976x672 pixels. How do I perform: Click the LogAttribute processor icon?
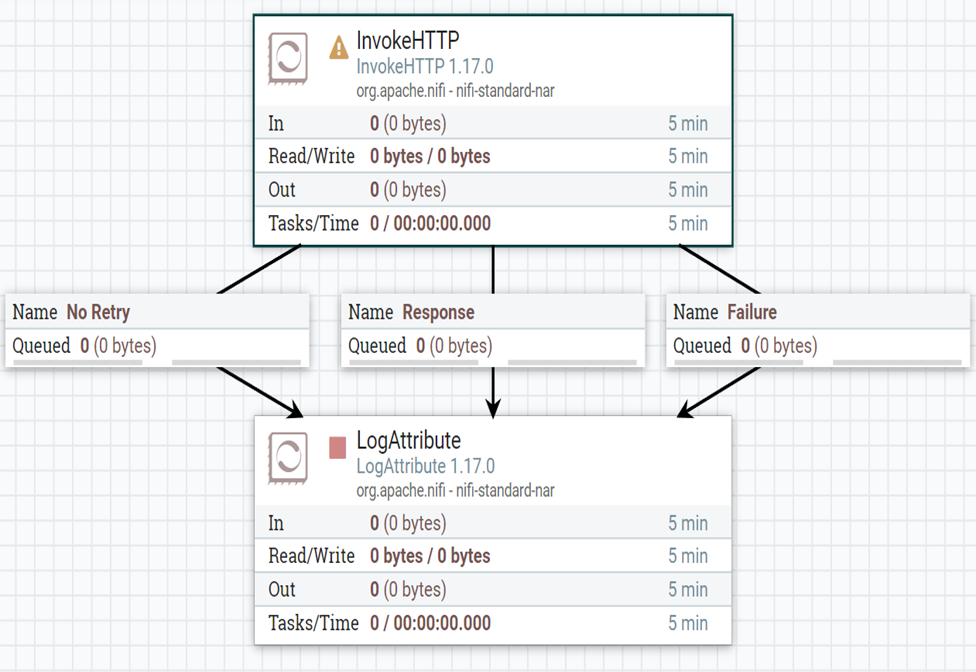(288, 458)
